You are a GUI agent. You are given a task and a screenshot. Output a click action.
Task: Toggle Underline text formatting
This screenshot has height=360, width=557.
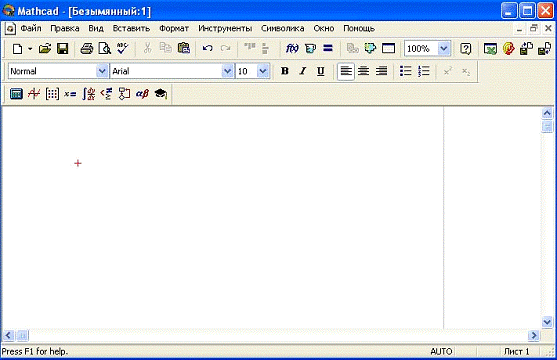click(320, 71)
